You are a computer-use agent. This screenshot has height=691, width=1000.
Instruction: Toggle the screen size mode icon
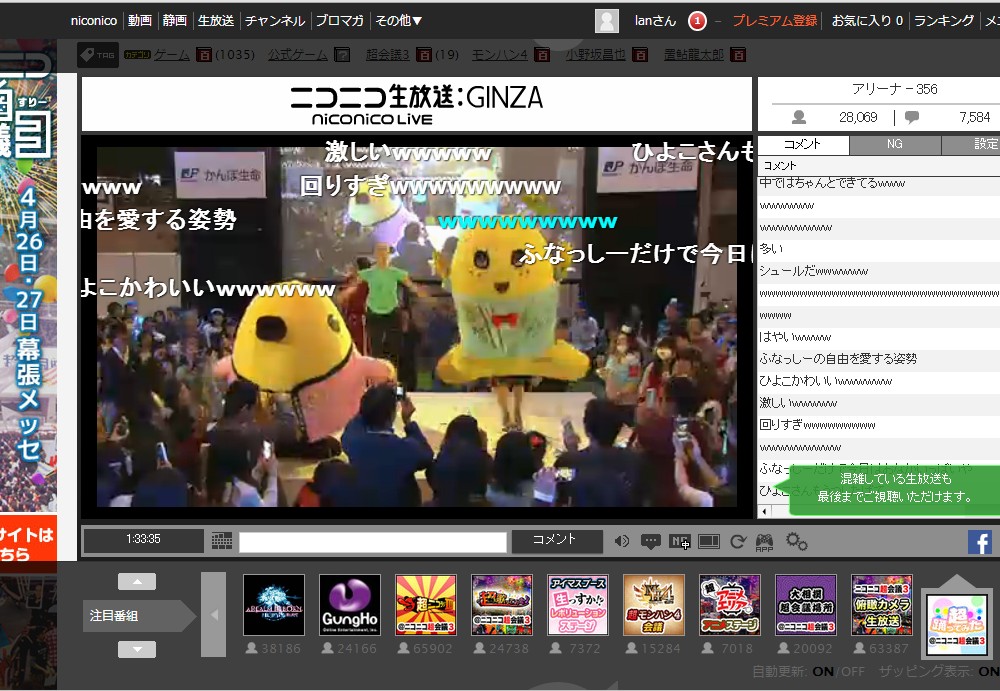point(709,542)
